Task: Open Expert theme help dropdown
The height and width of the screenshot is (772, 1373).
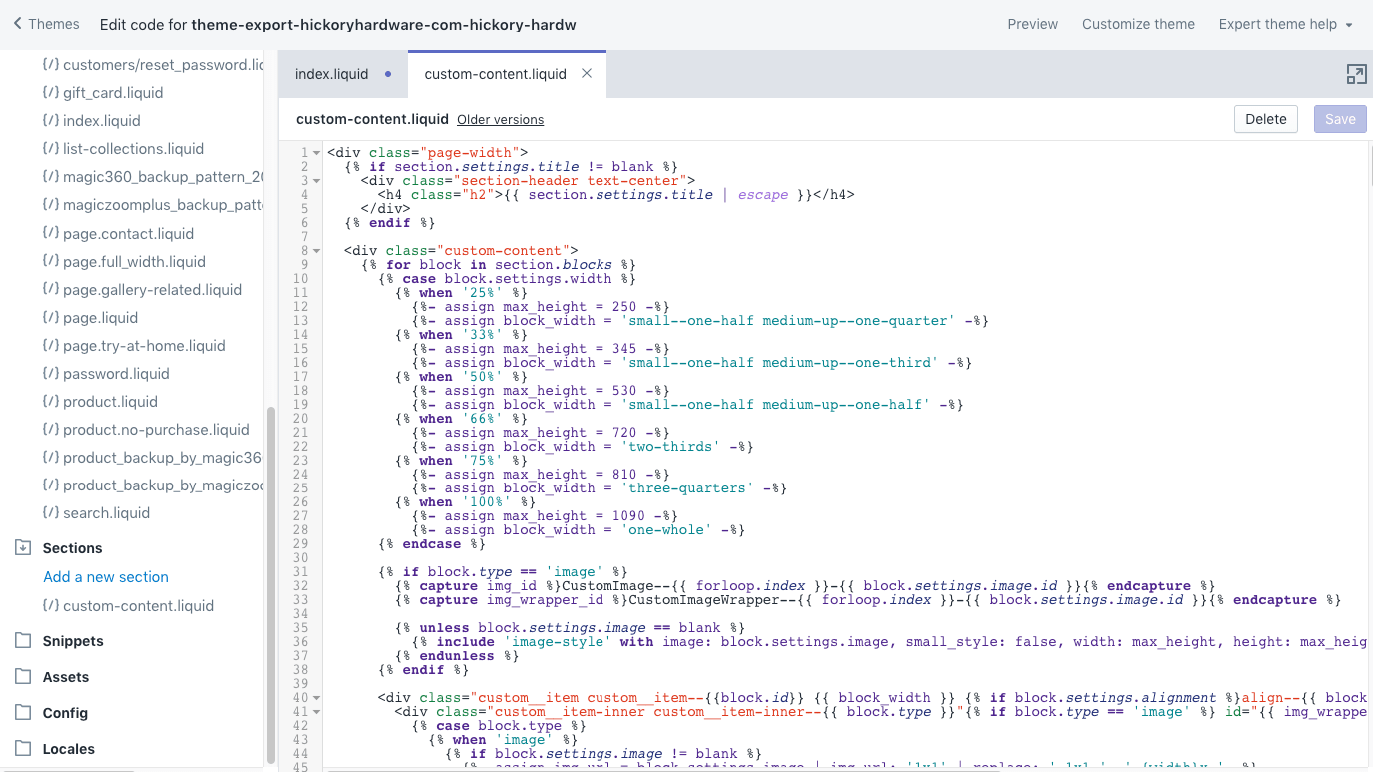Action: pos(1285,24)
